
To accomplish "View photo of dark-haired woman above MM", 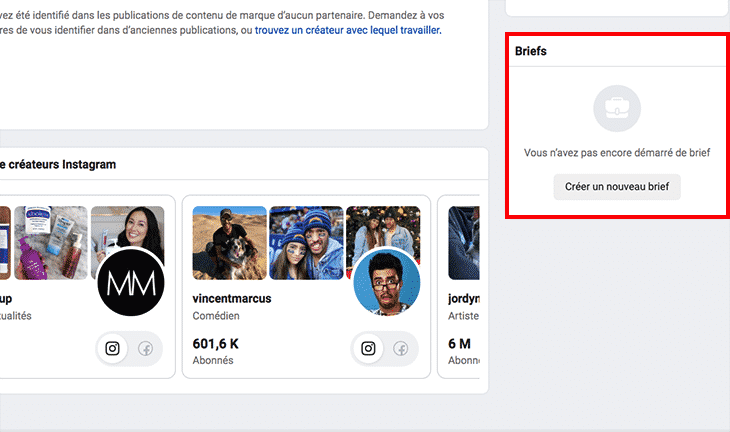I will pyautogui.click(x=126, y=228).
